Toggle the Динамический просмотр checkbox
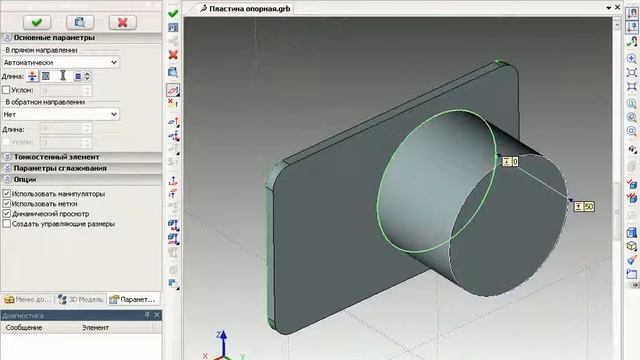The image size is (640, 360). pyautogui.click(x=6, y=213)
